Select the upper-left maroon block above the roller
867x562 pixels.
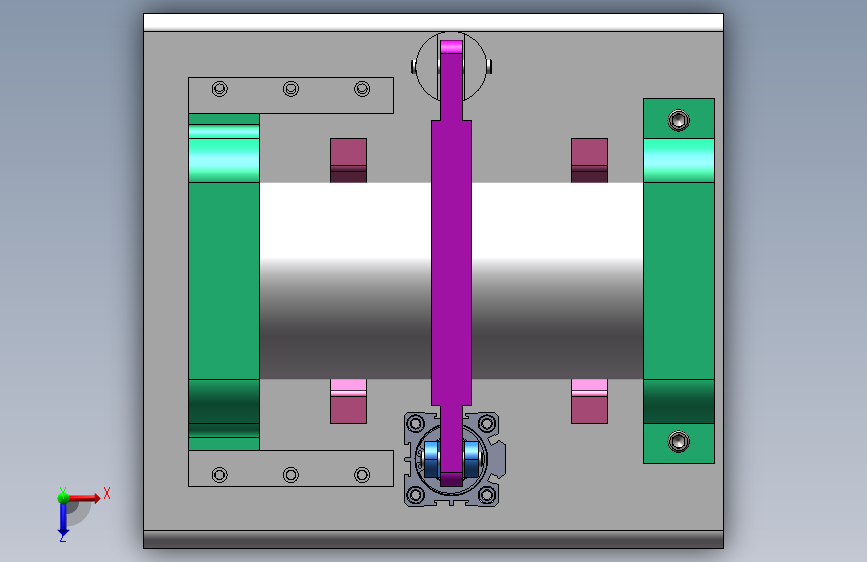(348, 160)
